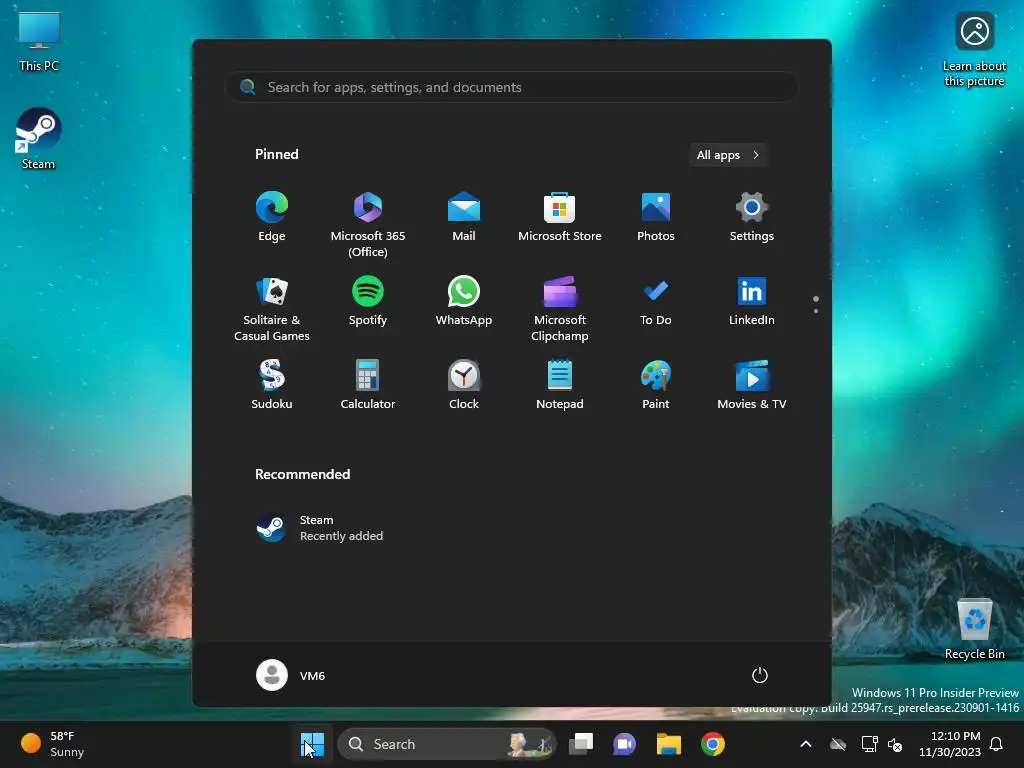1024x768 pixels.
Task: Open weather widget showing 58°F Sunny
Action: (x=54, y=744)
